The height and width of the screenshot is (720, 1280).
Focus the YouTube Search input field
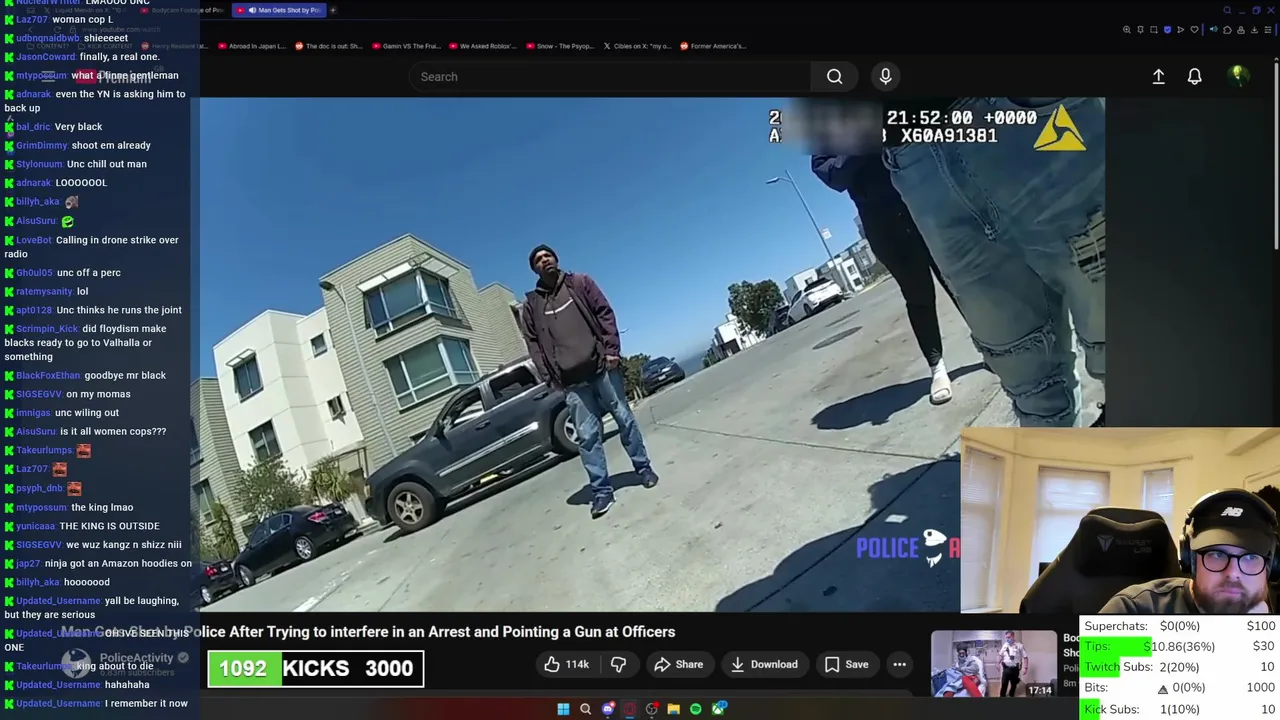click(610, 76)
